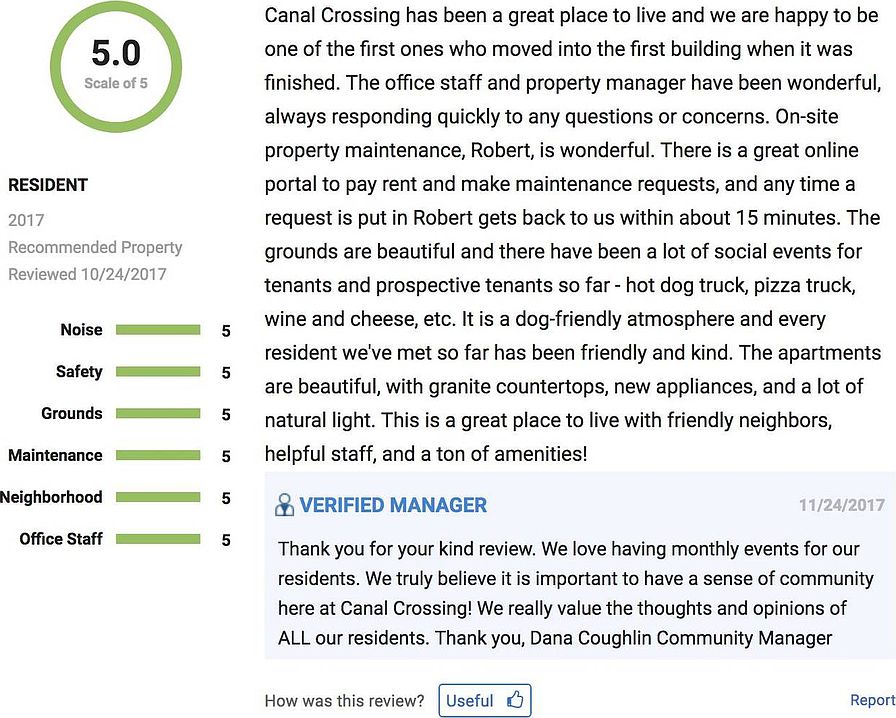Click the VERIFIED MANAGER heading
Screen dimensions: 896x718
(x=393, y=505)
